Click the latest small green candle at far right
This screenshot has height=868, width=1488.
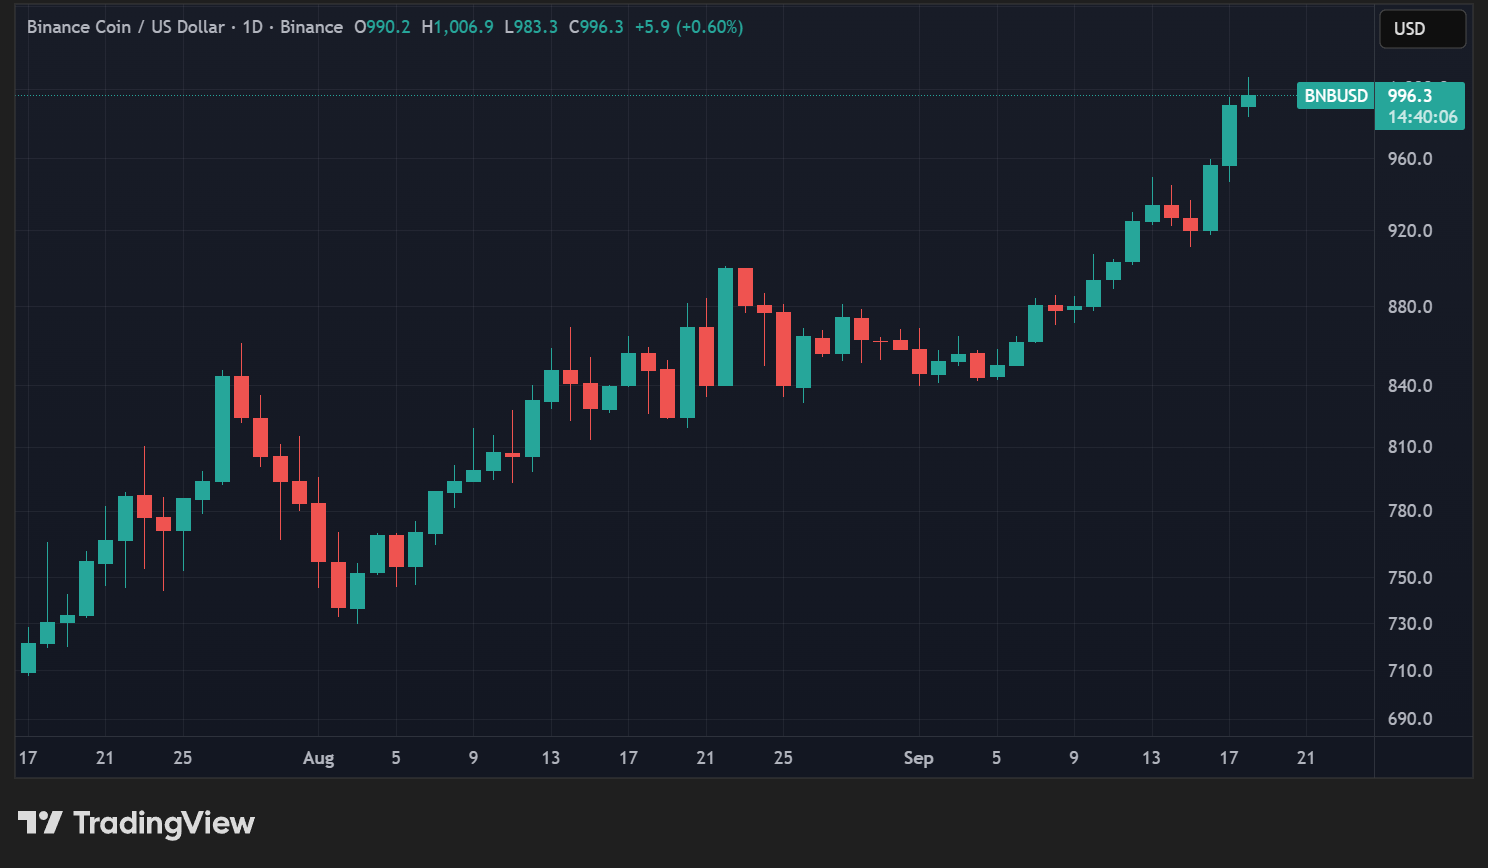(x=1248, y=100)
